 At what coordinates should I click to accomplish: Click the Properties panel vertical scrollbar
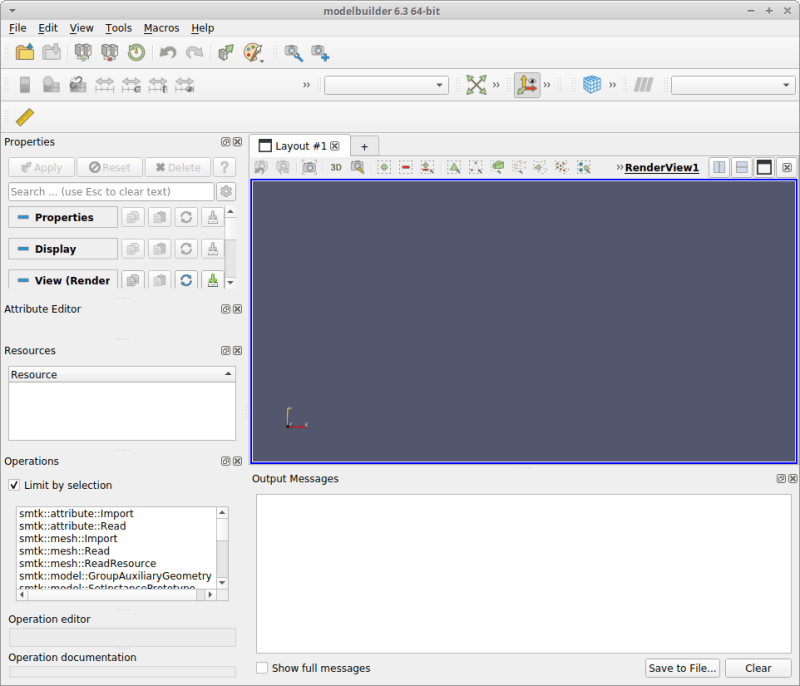click(x=231, y=247)
